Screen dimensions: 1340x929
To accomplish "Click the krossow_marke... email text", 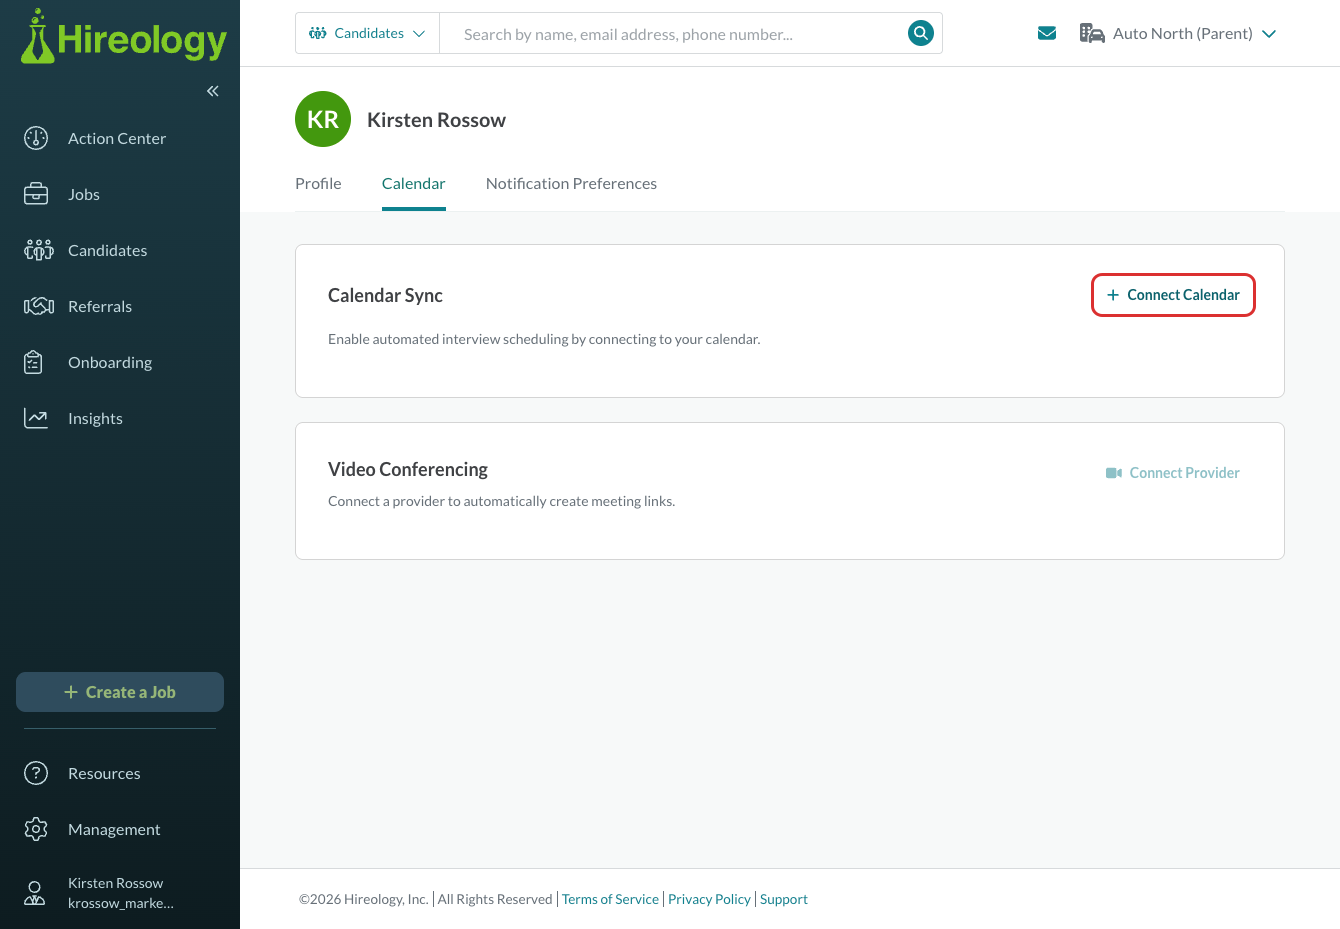I will 121,903.
